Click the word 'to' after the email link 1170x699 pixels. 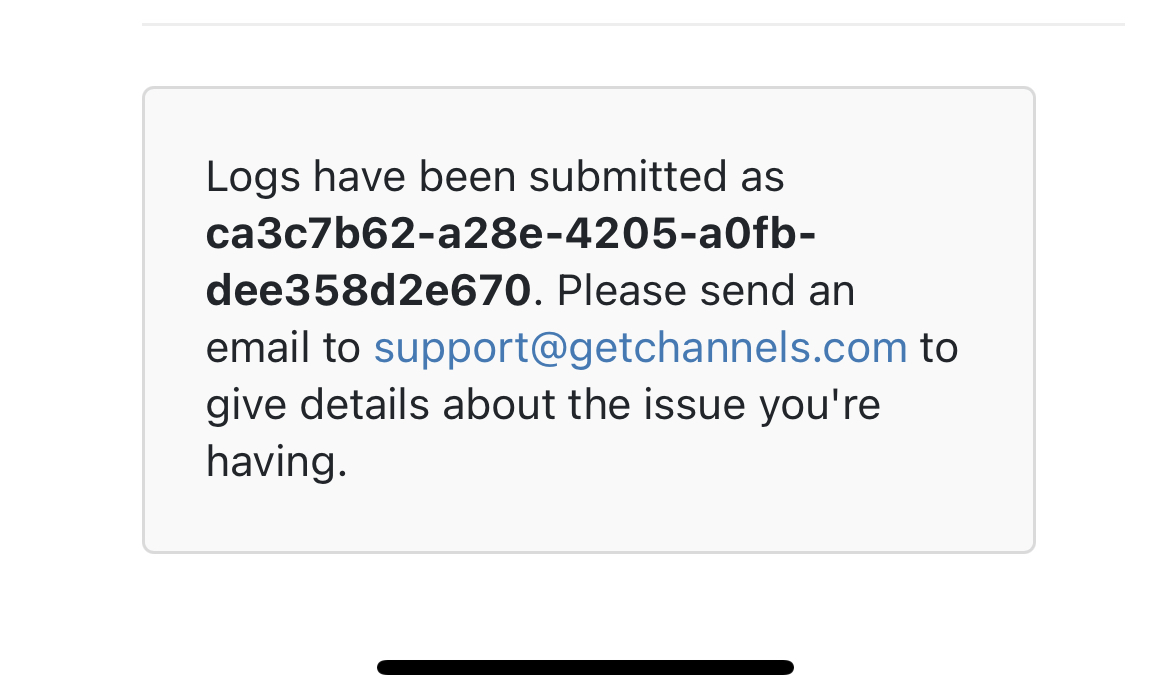point(939,348)
